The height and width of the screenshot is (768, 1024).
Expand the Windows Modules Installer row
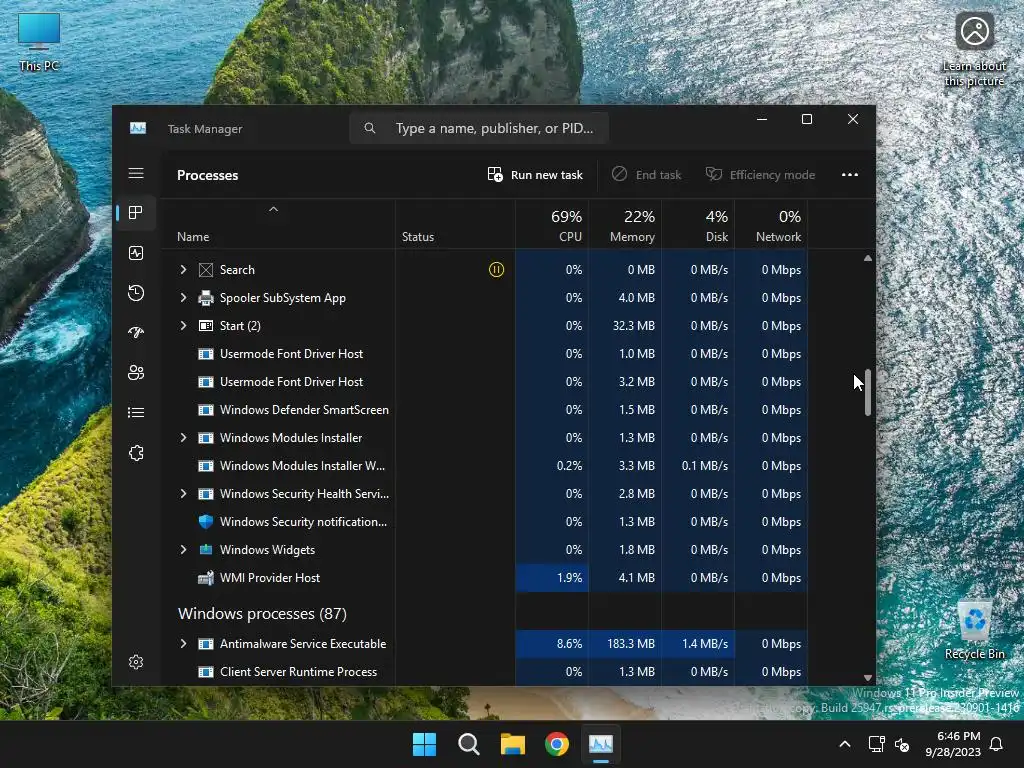(184, 438)
